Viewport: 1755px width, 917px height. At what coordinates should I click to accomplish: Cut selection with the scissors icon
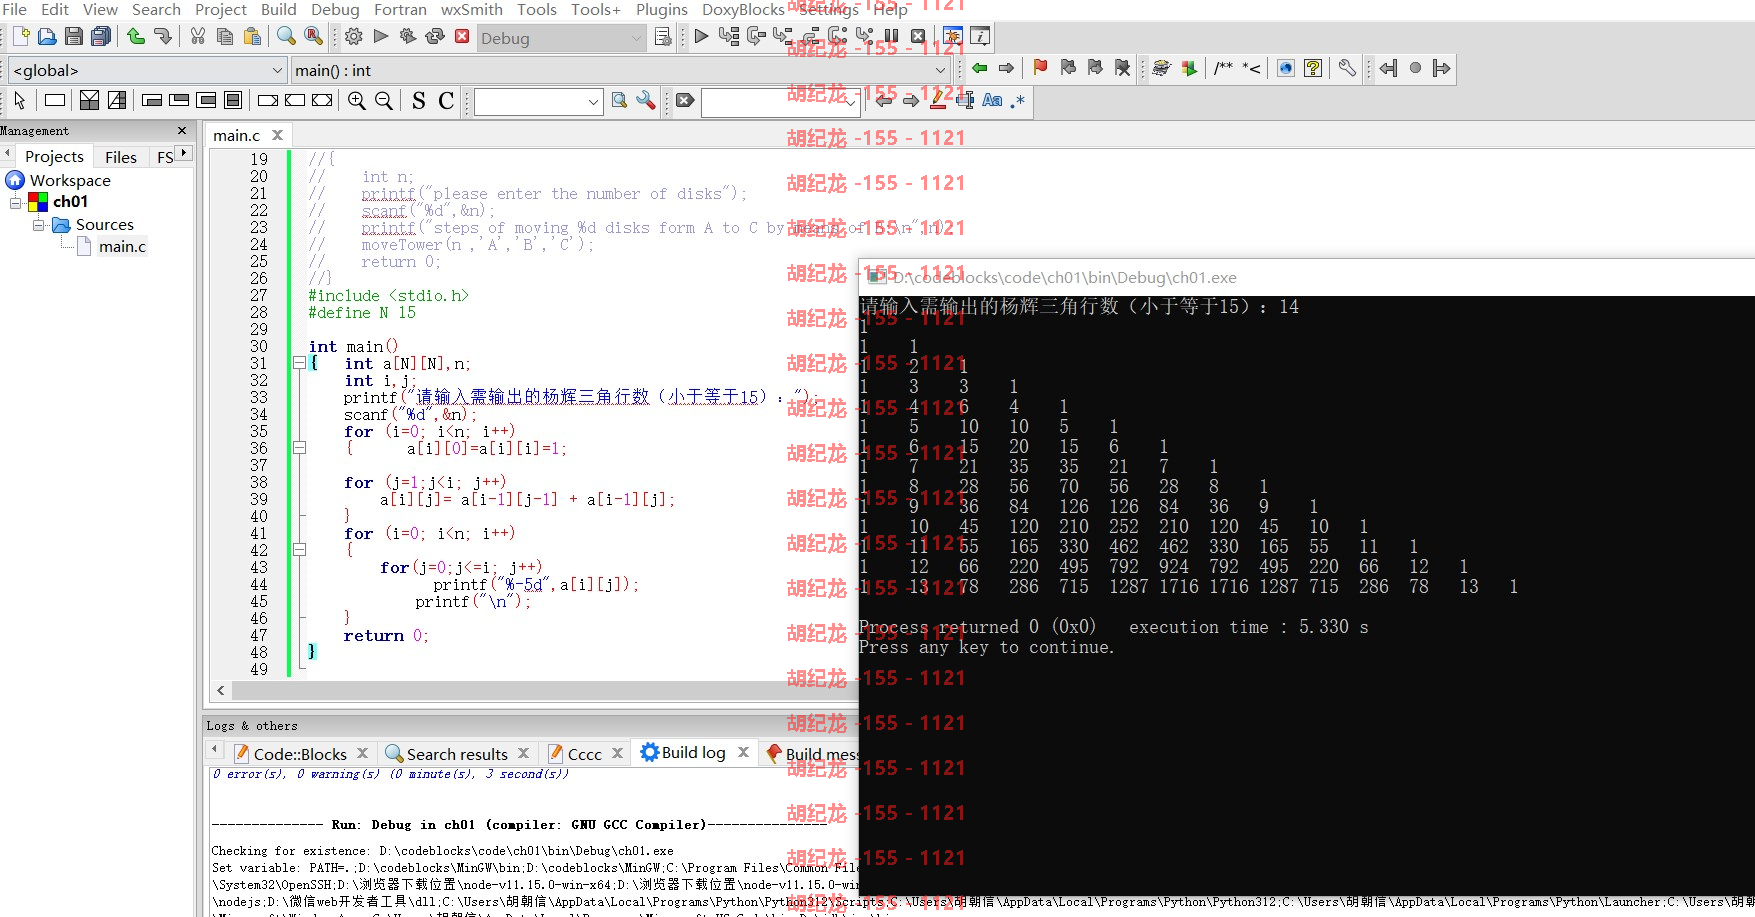pyautogui.click(x=198, y=37)
